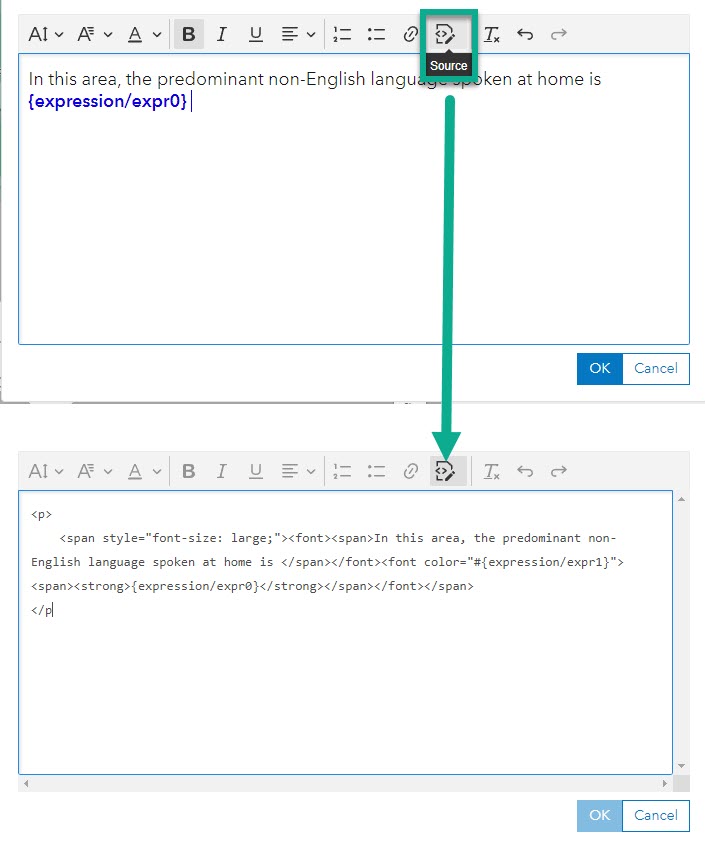The image size is (705, 842).
Task: Toggle active Source view in lower editor
Action: pos(448,471)
